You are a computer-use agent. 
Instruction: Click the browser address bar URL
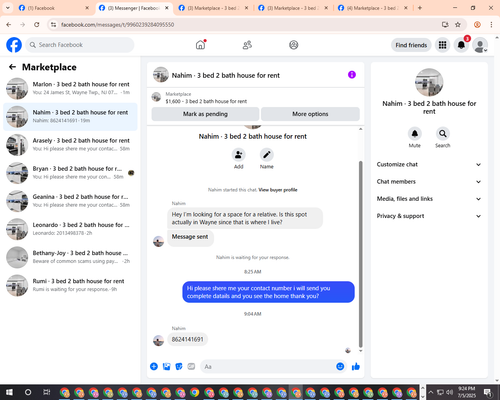[x=117, y=25]
